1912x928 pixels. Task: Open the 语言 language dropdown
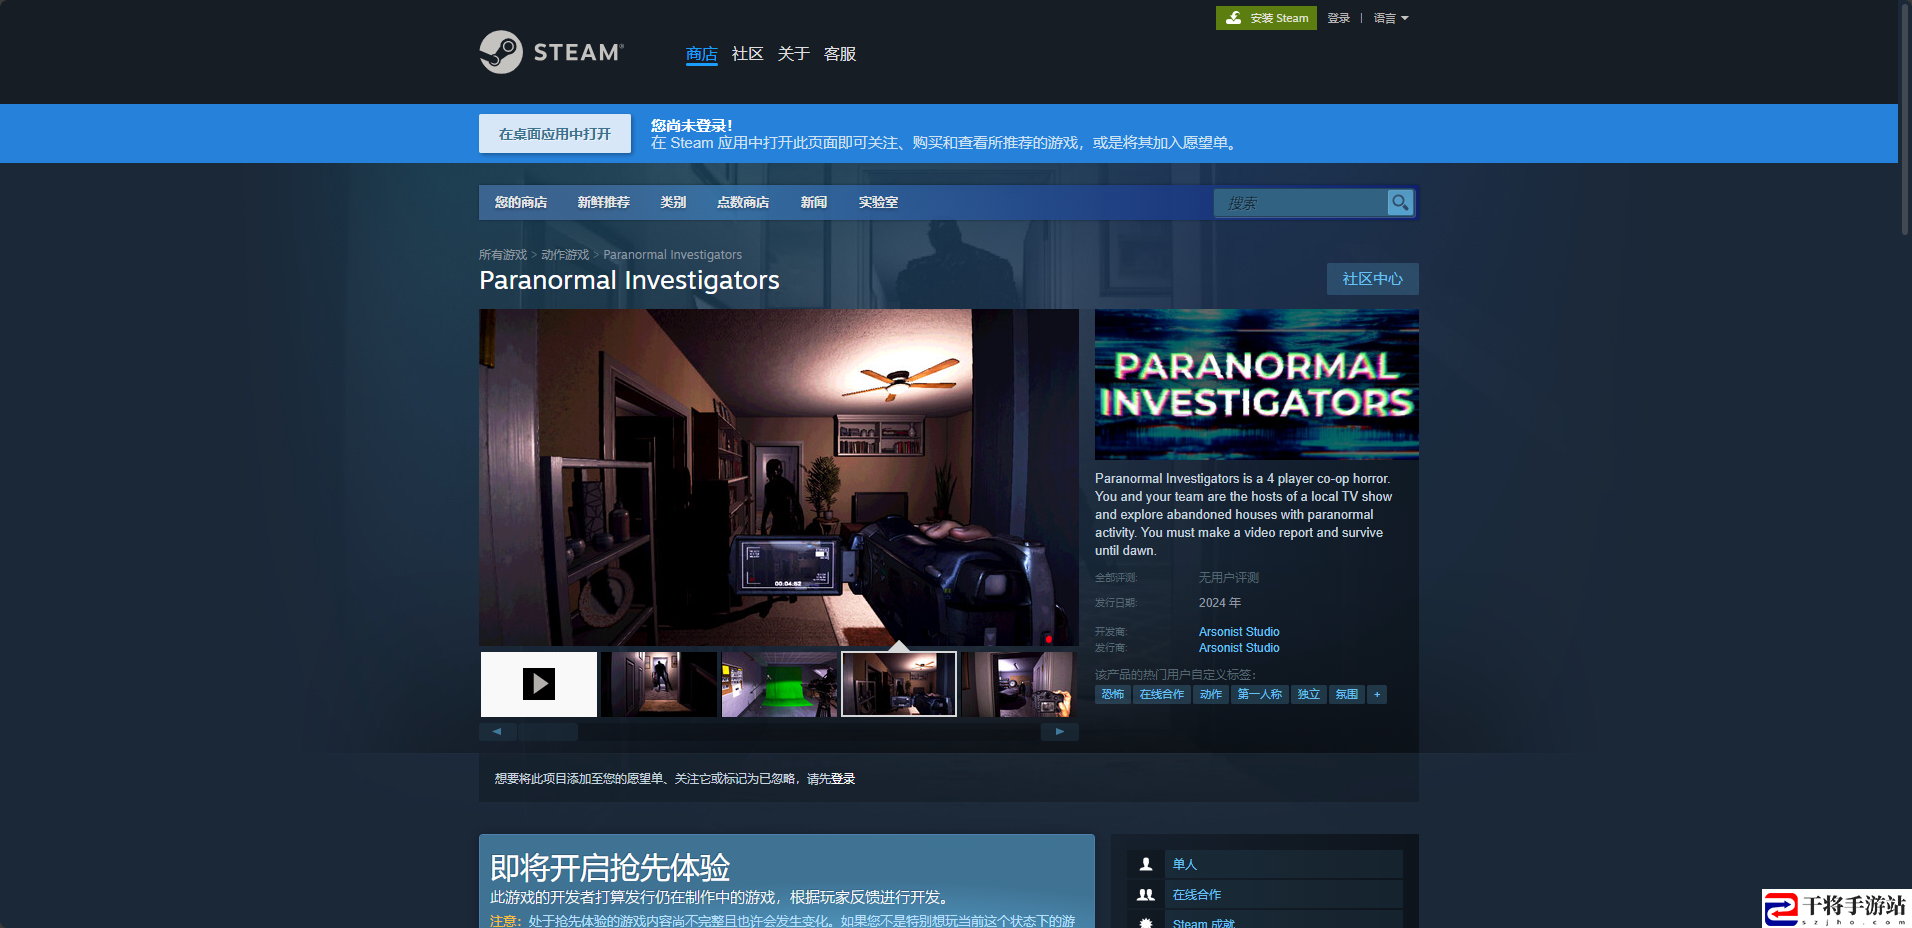tap(1391, 18)
